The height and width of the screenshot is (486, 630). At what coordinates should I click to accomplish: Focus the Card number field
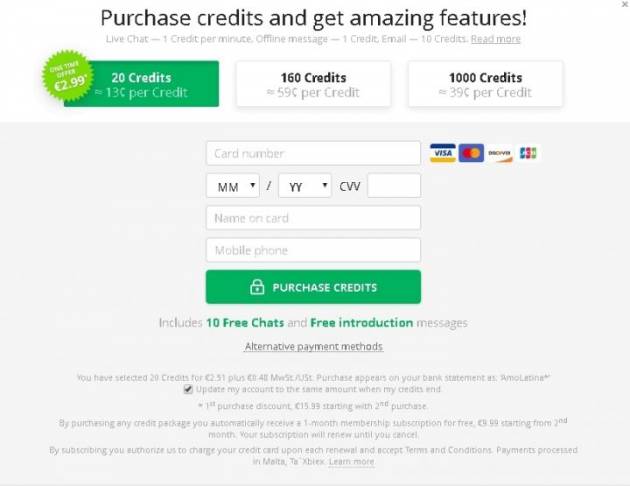313,153
